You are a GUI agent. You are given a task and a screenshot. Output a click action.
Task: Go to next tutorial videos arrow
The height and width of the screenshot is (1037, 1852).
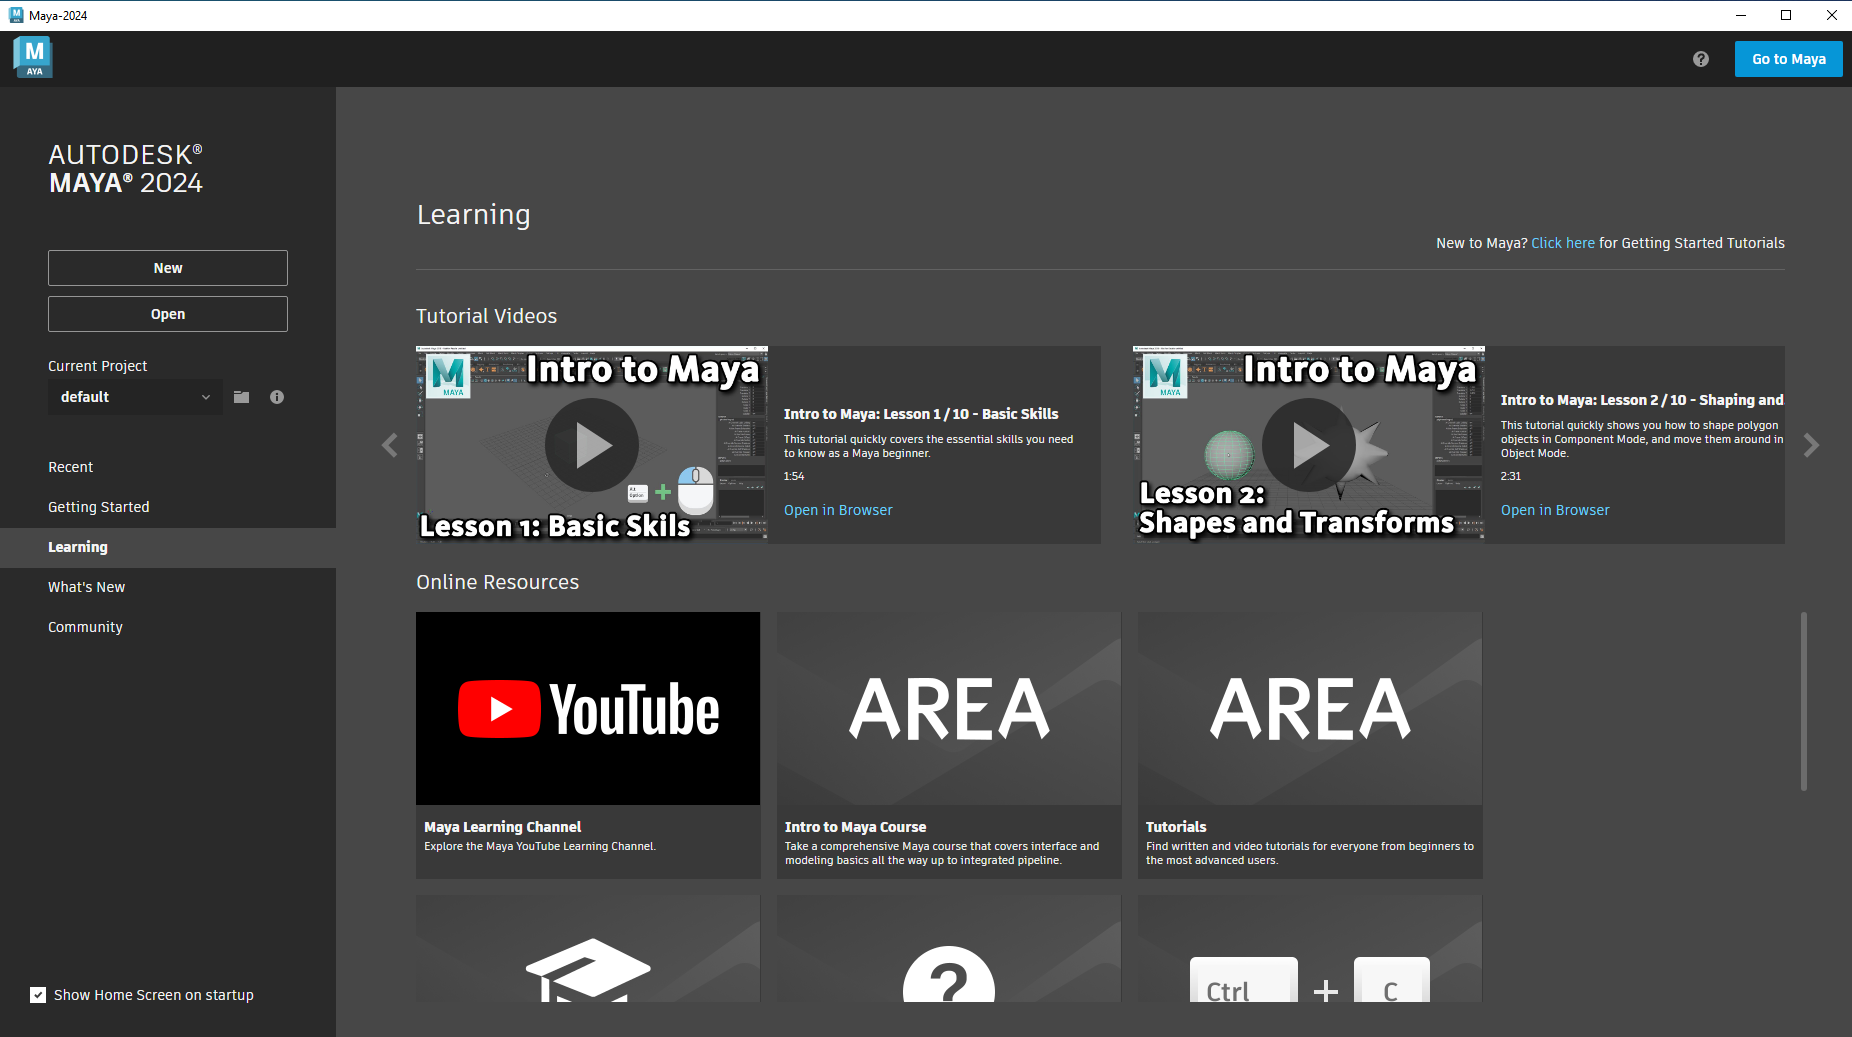(1811, 445)
